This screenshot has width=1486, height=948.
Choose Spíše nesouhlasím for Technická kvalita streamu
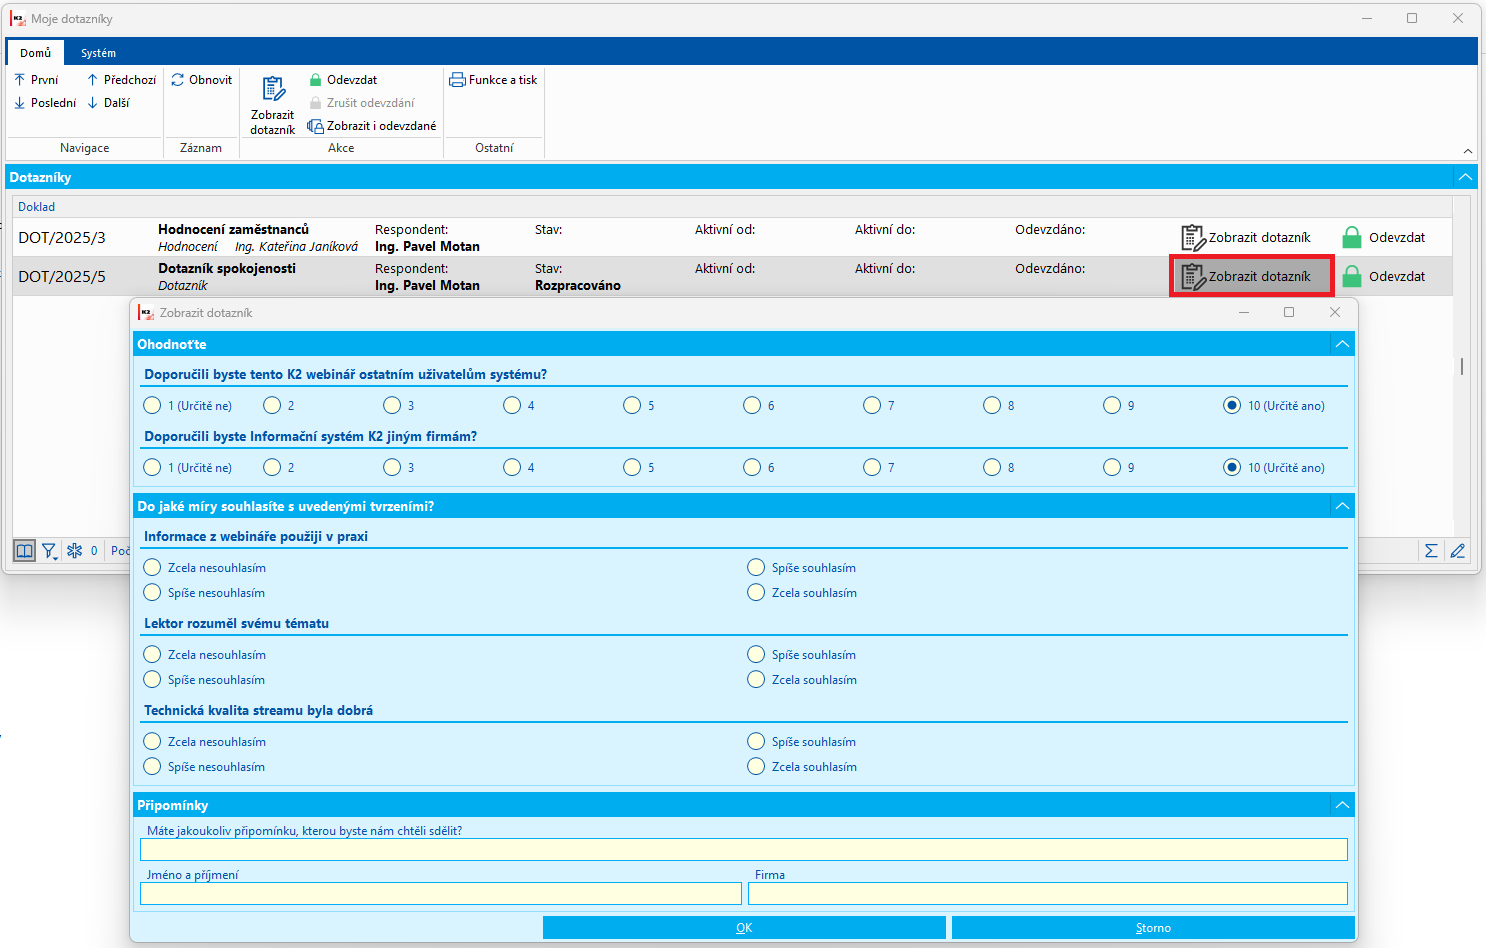(x=152, y=767)
